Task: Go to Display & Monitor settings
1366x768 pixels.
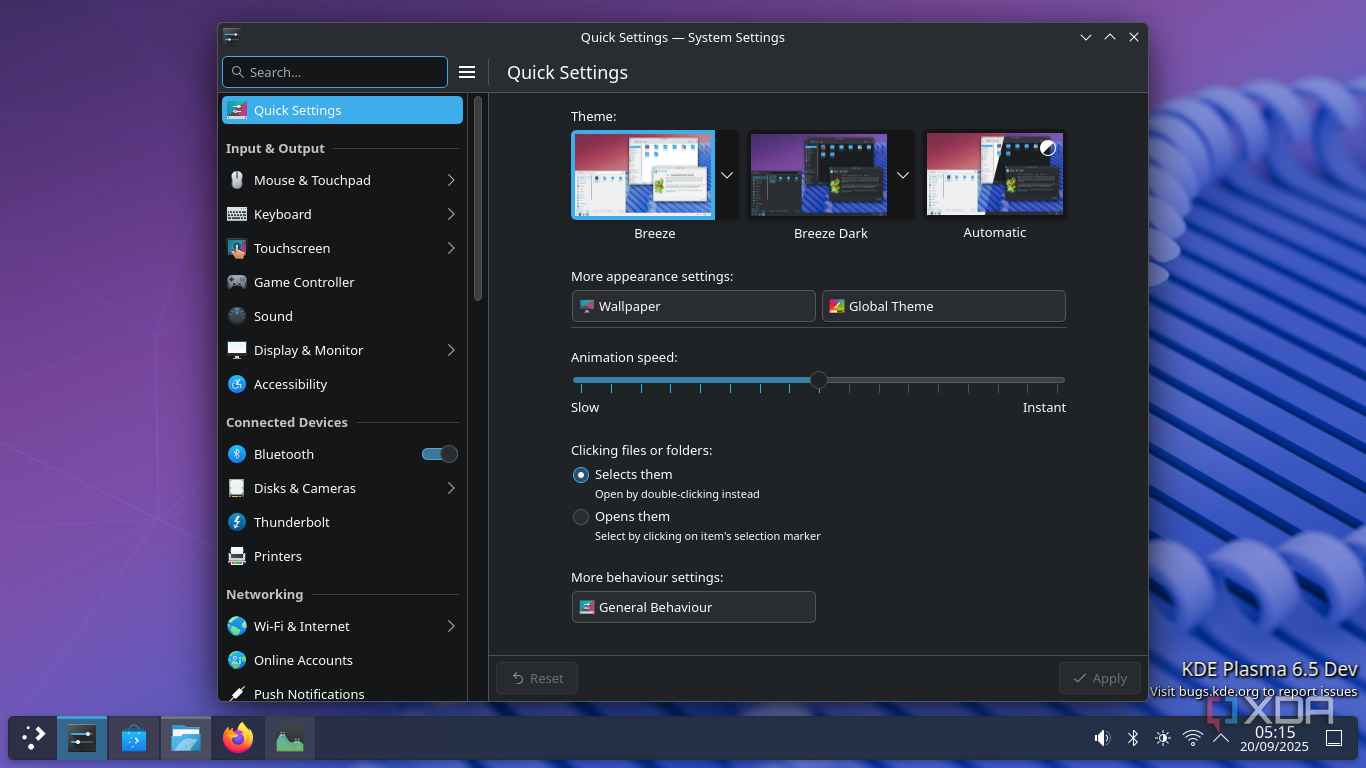Action: click(308, 350)
